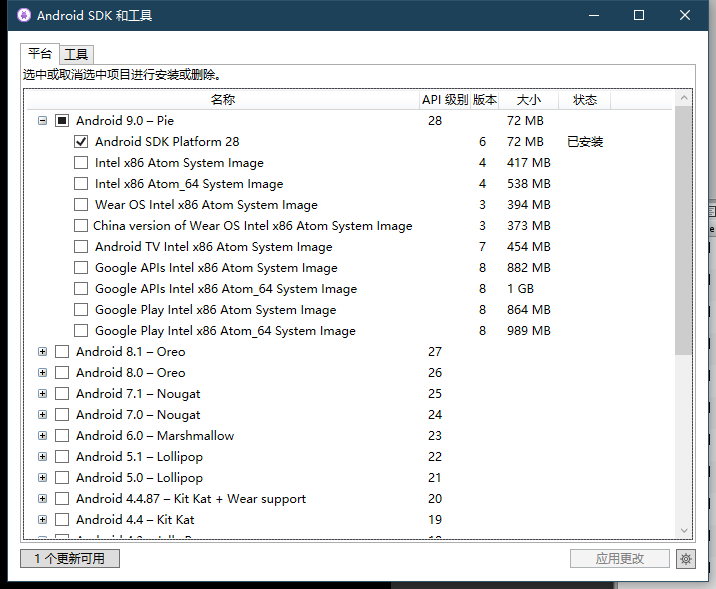Select Android 8.1 – Oreo checkbox
716x589 pixels.
coord(62,352)
